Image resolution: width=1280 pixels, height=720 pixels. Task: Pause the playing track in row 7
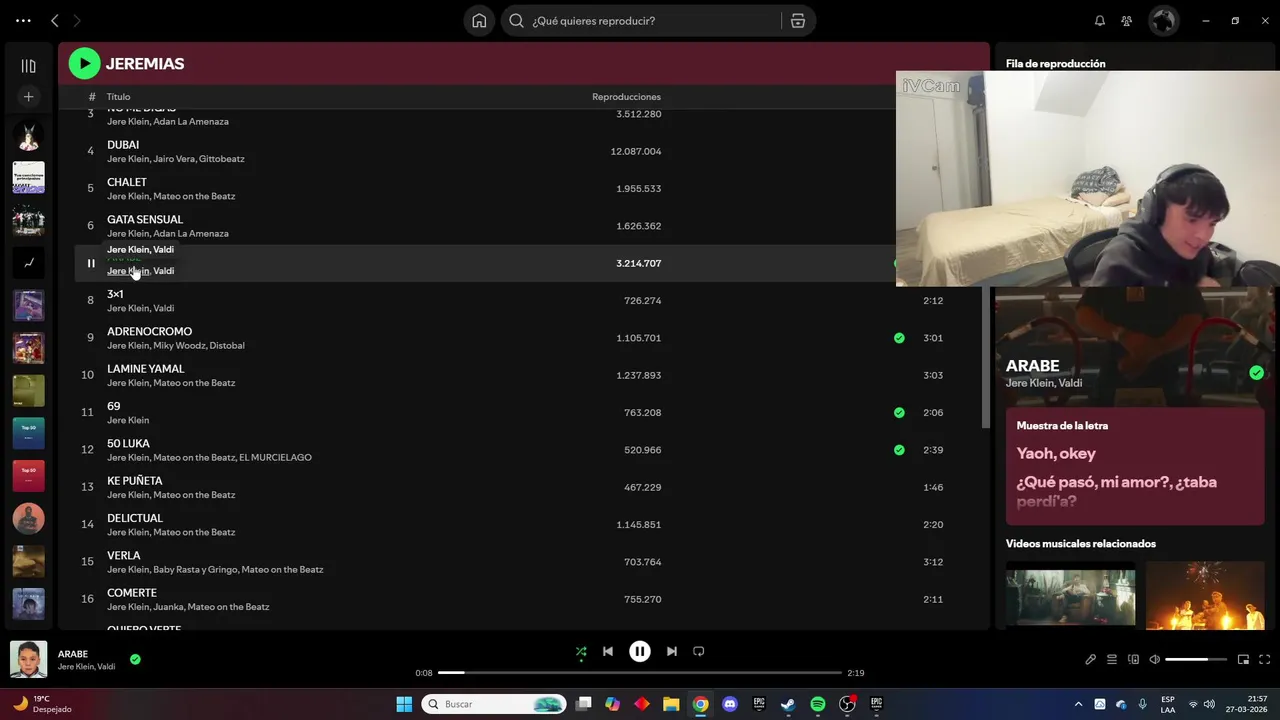tap(90, 263)
